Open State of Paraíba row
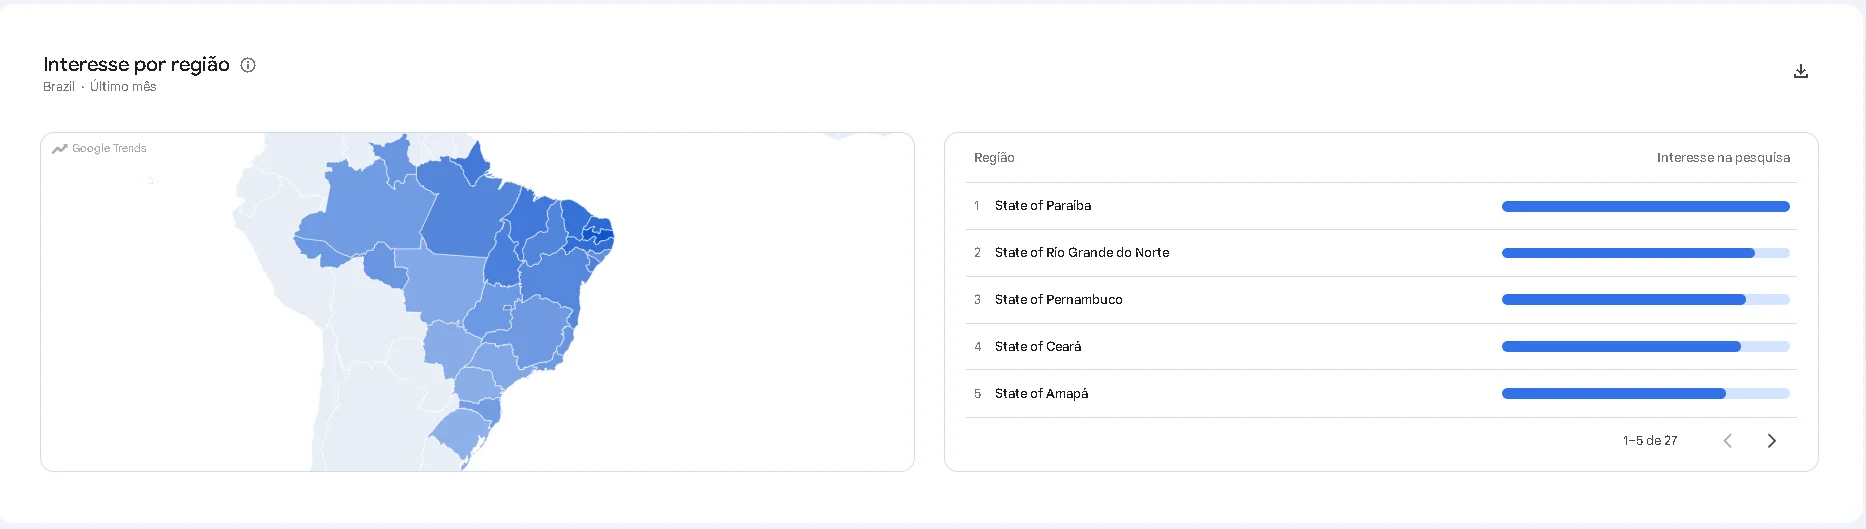The height and width of the screenshot is (529, 1866). [1381, 206]
